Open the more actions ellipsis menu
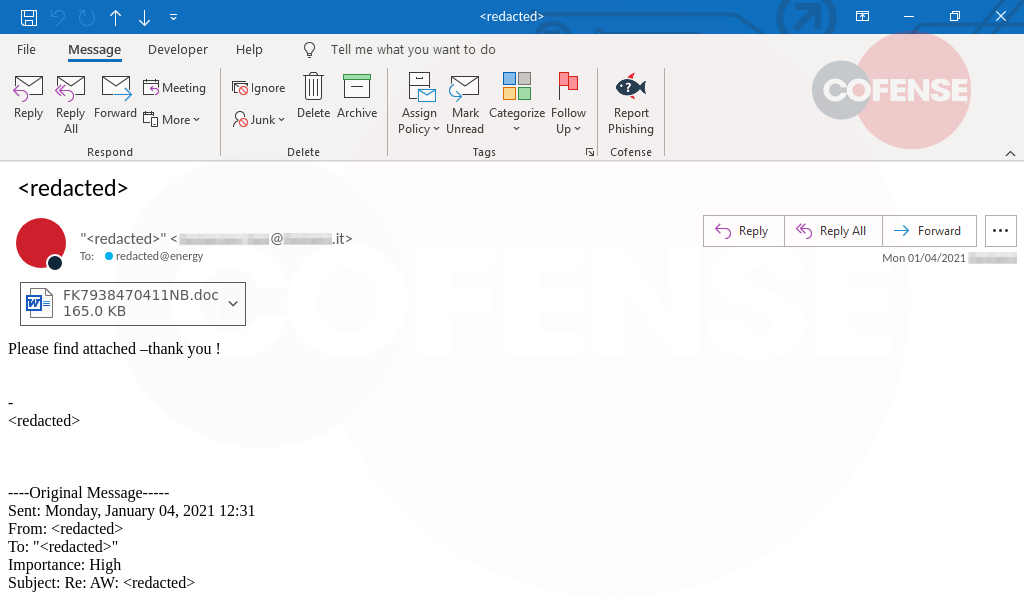The height and width of the screenshot is (601, 1024). [x=1000, y=231]
